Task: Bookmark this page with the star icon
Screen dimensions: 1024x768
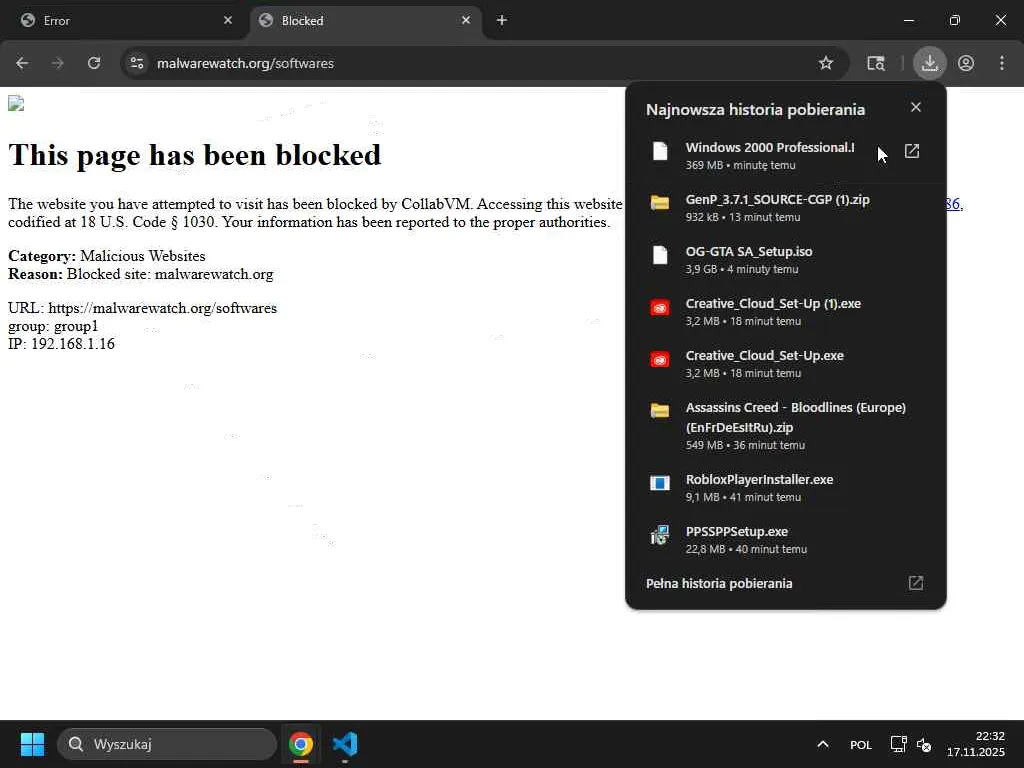Action: tap(825, 63)
